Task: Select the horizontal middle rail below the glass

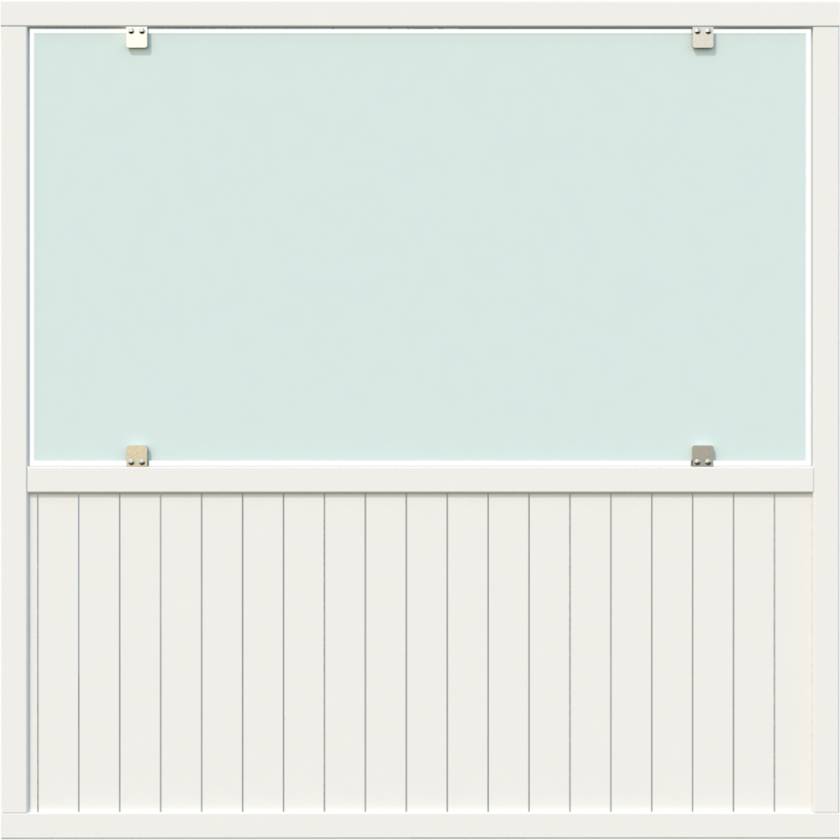Action: (x=419, y=480)
